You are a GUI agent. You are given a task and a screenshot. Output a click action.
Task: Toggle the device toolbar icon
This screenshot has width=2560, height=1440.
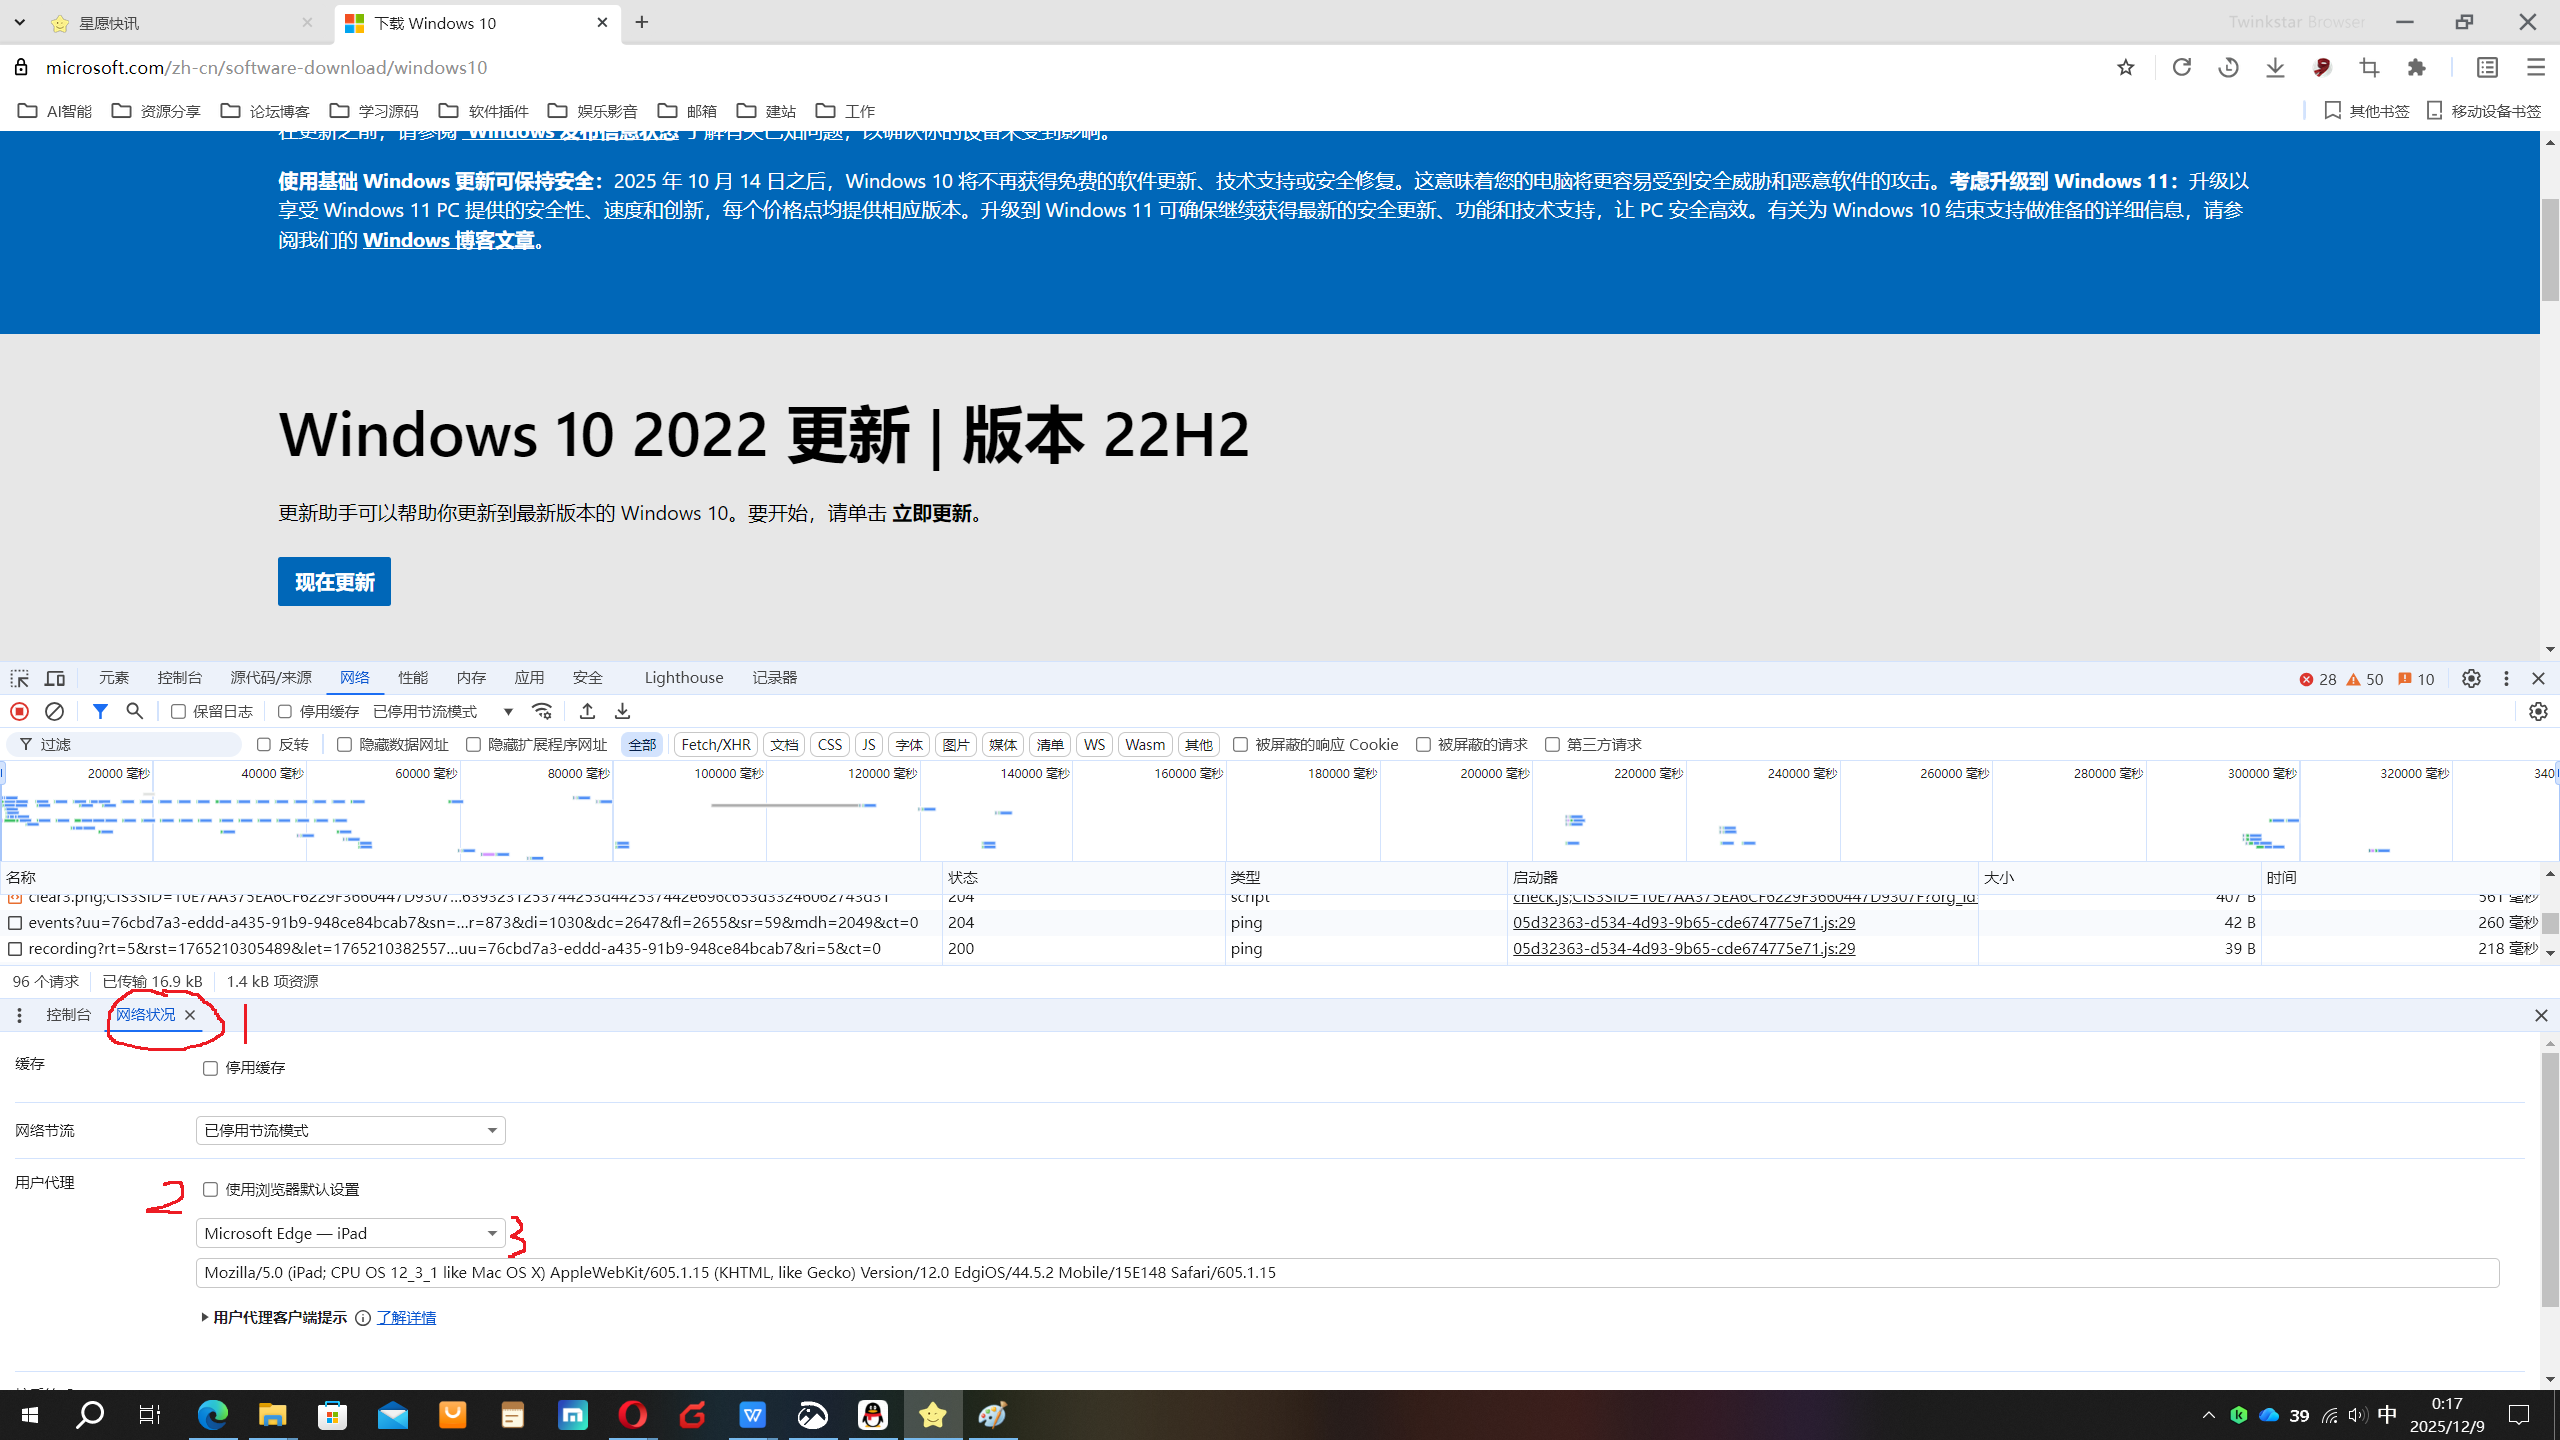(55, 678)
